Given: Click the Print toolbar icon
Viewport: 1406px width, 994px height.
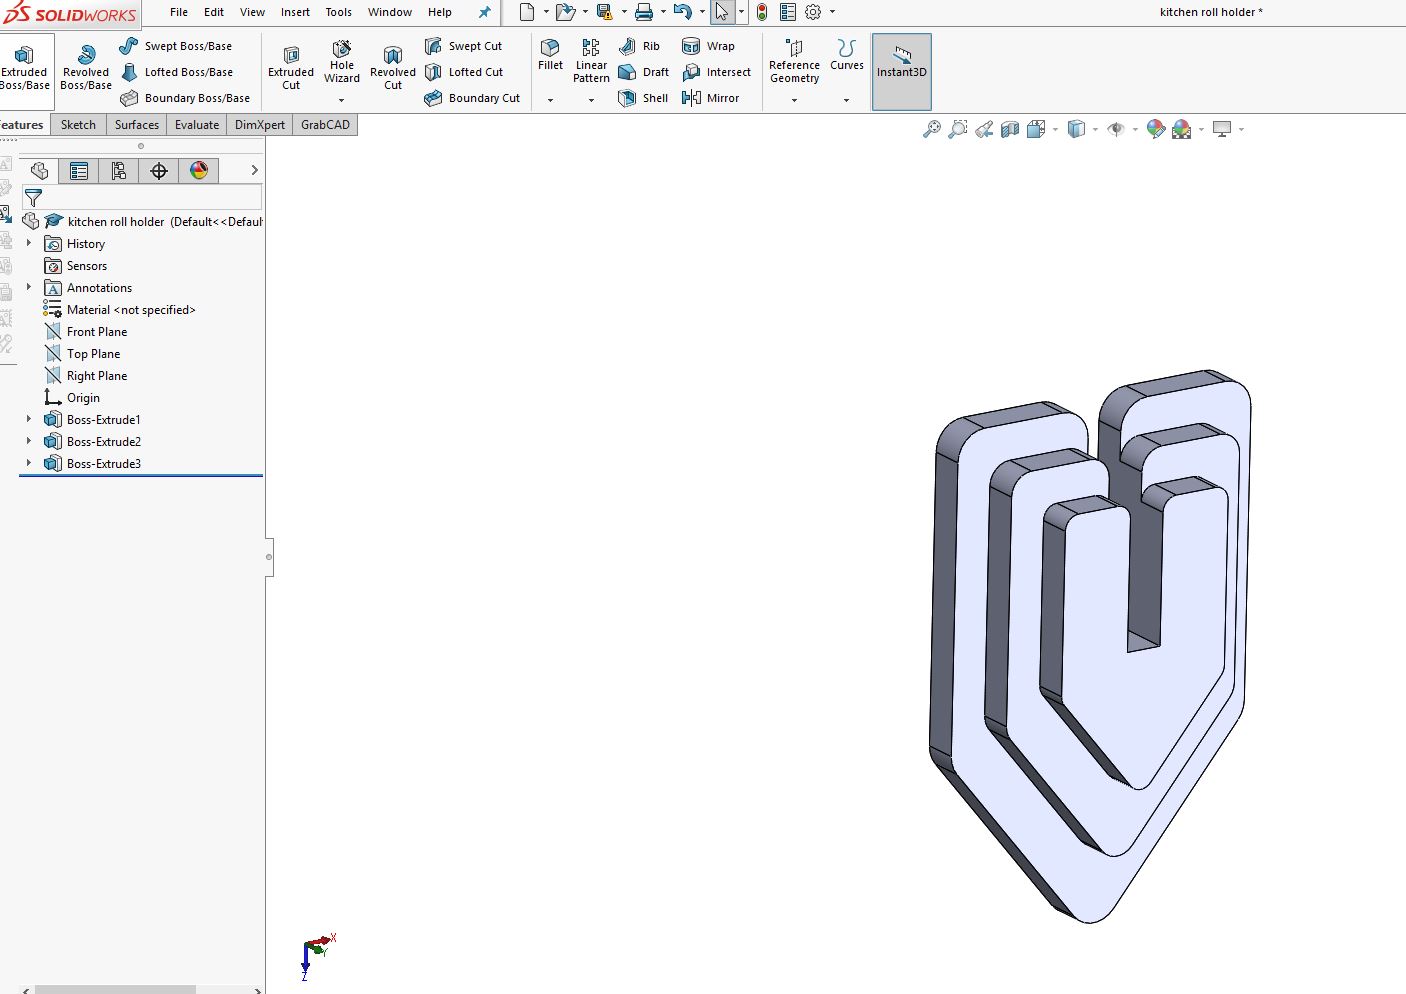Looking at the screenshot, I should coord(644,12).
